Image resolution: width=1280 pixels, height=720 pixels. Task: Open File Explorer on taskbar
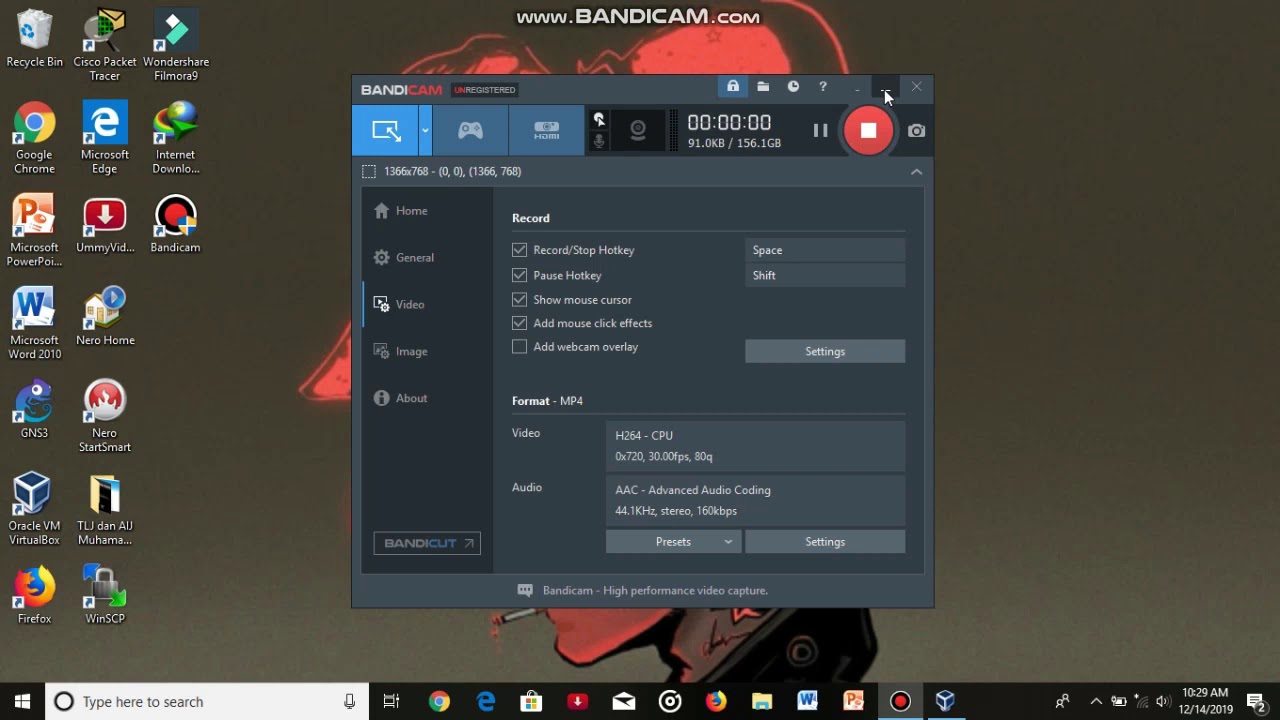762,701
